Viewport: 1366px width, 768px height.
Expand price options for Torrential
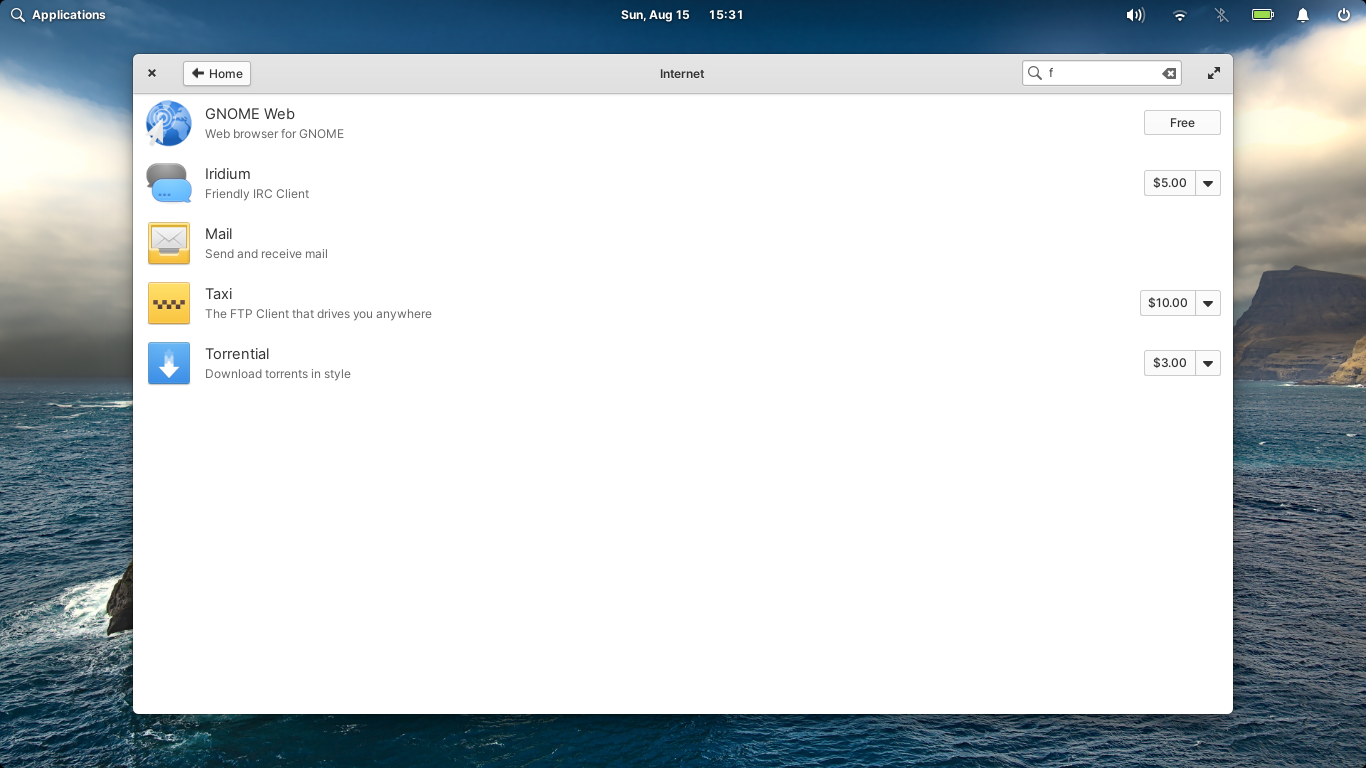tap(1208, 363)
